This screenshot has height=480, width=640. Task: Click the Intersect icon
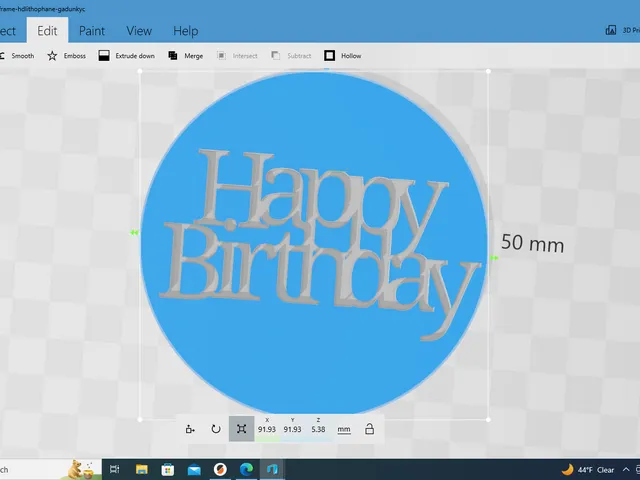[221, 56]
